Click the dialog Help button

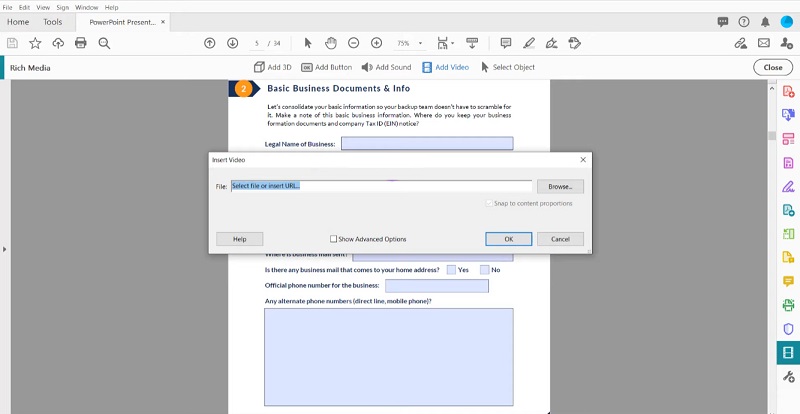239,239
